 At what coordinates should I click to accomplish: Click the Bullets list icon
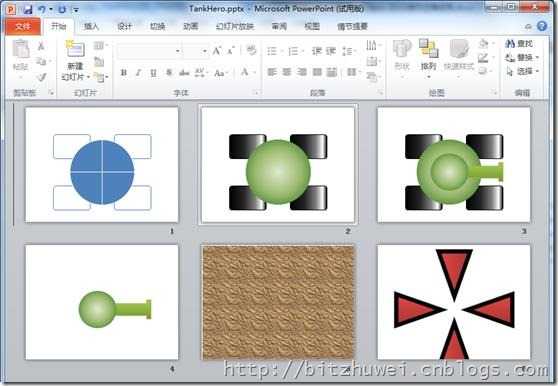click(x=272, y=51)
